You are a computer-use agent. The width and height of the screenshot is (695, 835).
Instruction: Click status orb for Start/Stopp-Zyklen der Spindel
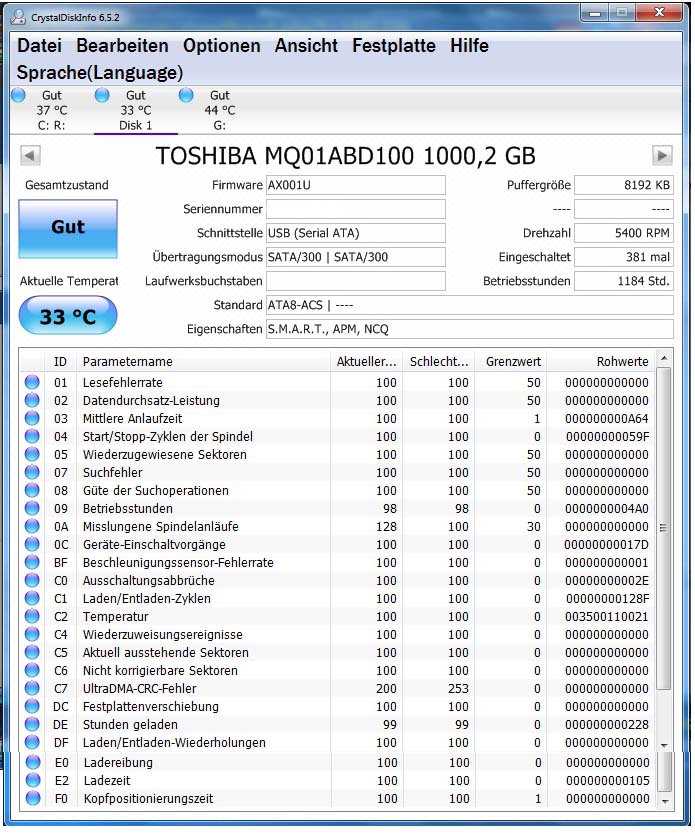pos(32,437)
